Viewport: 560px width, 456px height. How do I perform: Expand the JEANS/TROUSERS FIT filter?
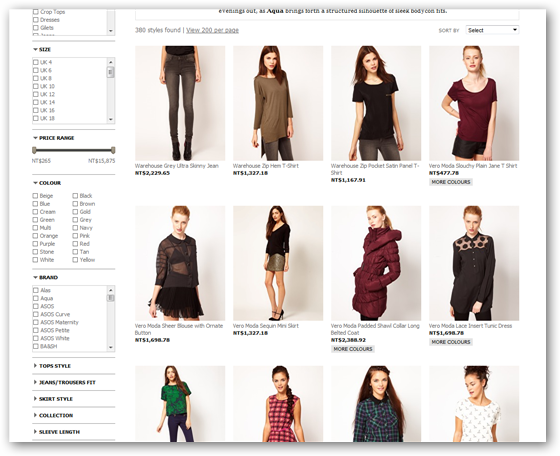click(x=65, y=382)
